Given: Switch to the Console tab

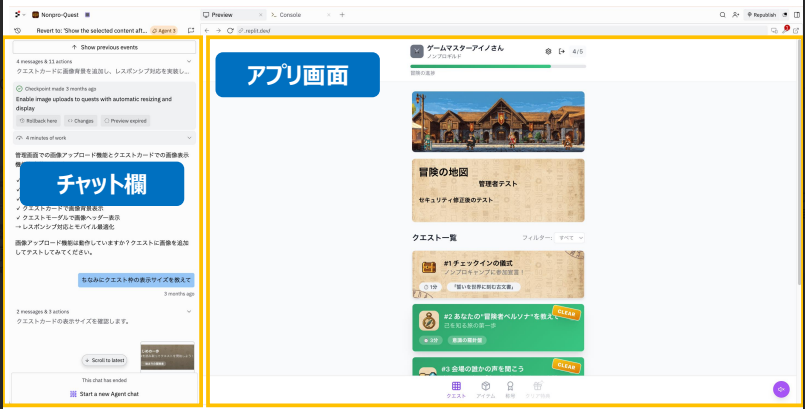Looking at the screenshot, I should (x=290, y=15).
